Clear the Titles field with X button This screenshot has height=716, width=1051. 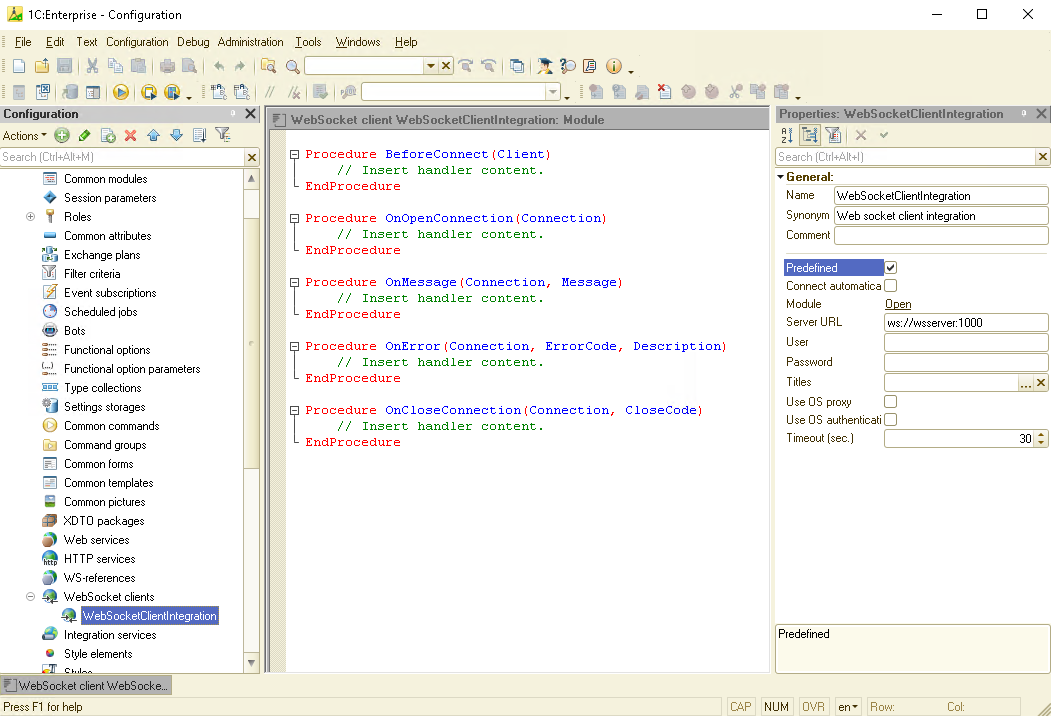(1041, 383)
